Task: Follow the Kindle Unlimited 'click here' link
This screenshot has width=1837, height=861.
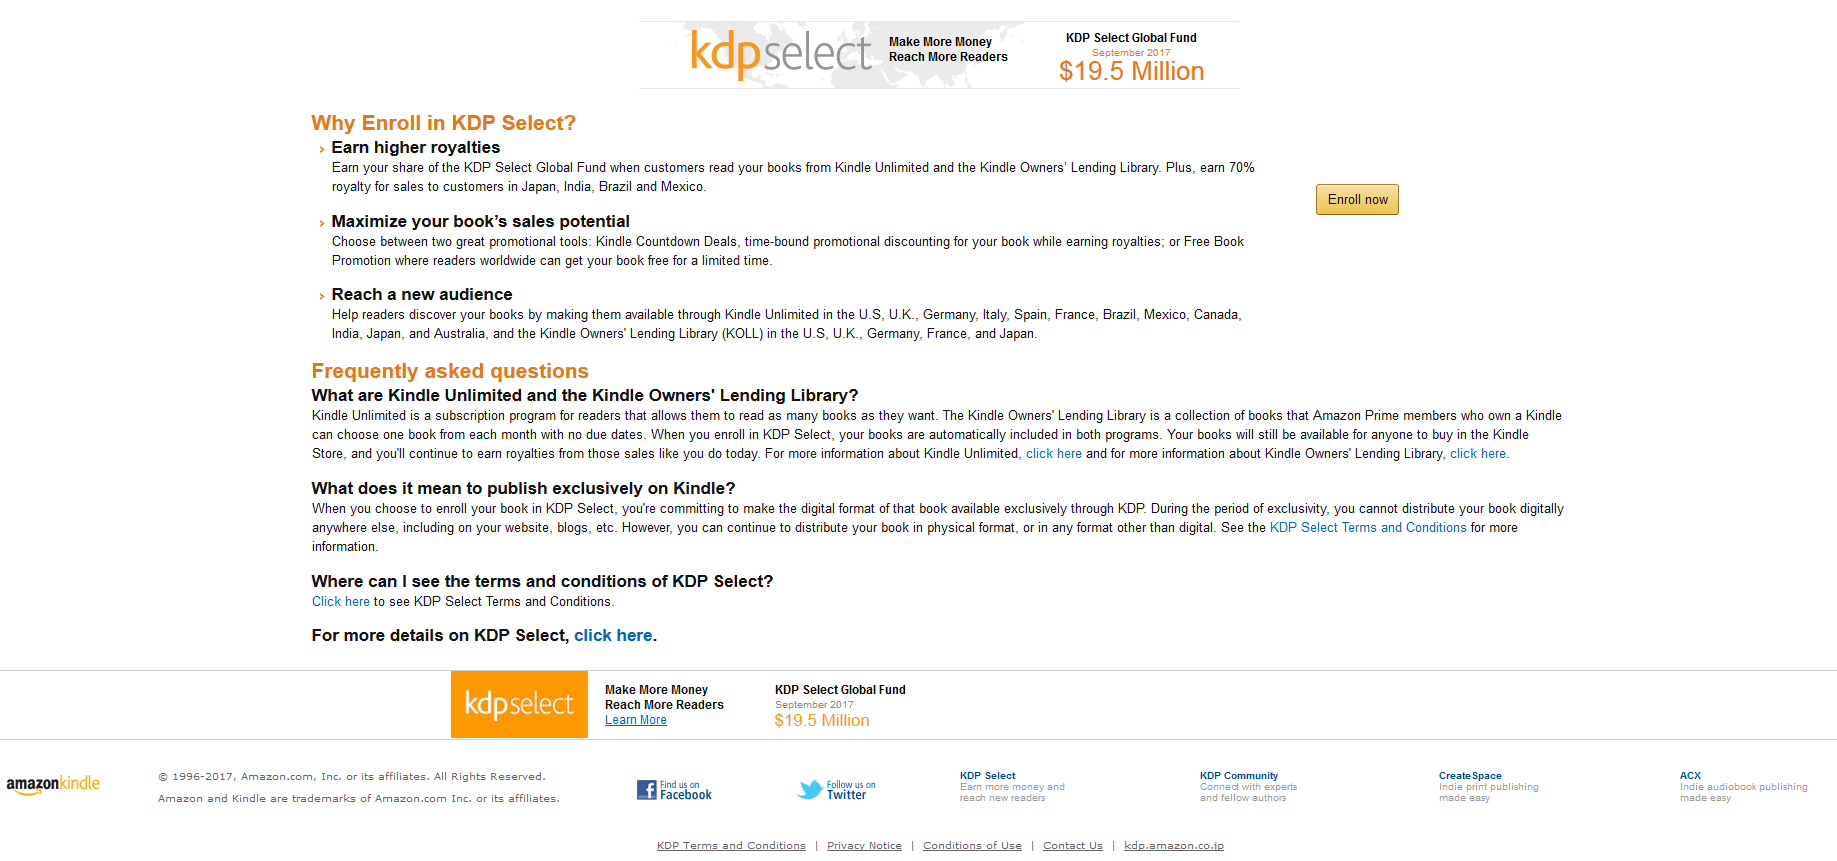Action: point(1053,454)
